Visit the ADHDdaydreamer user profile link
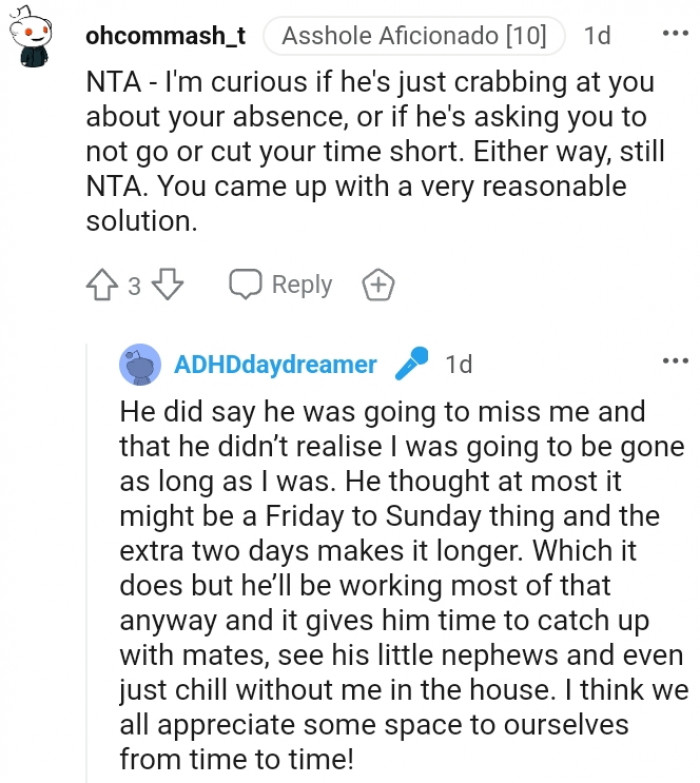Image resolution: width=700 pixels, height=783 pixels. coord(275,365)
